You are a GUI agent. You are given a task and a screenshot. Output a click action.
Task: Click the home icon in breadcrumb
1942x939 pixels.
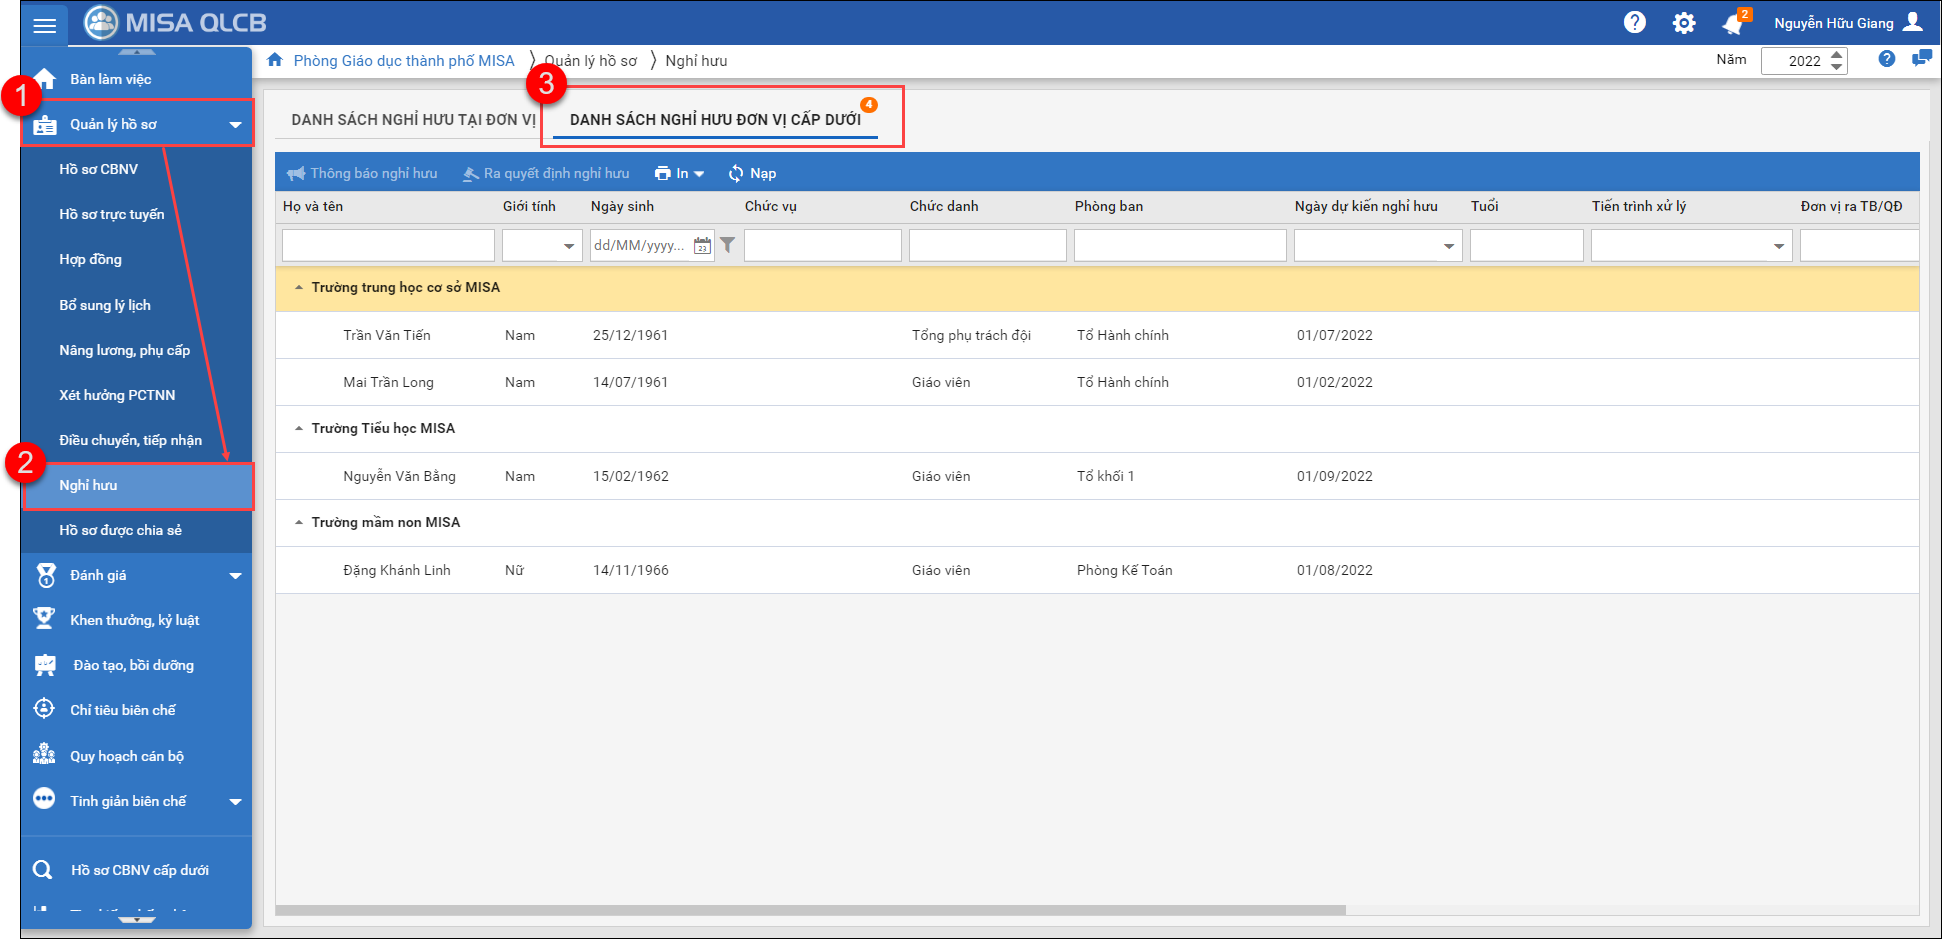point(275,61)
